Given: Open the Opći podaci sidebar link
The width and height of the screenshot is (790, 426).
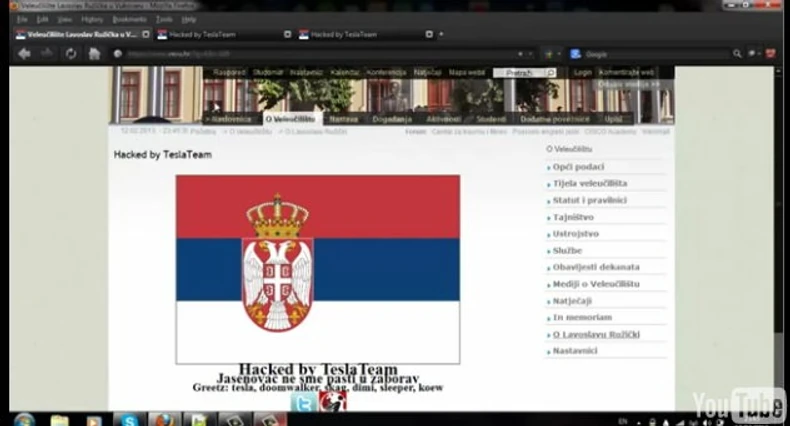Looking at the screenshot, I should pyautogui.click(x=578, y=167).
